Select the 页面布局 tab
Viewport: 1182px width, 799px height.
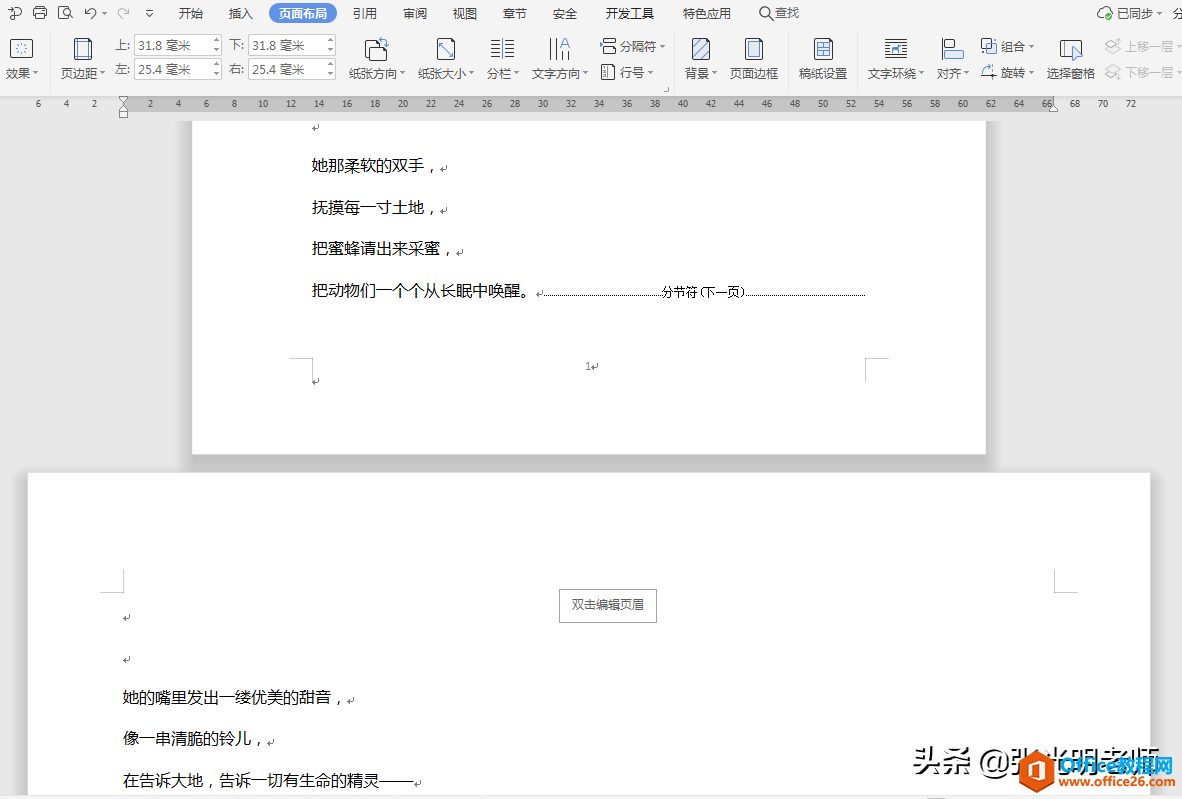(303, 14)
